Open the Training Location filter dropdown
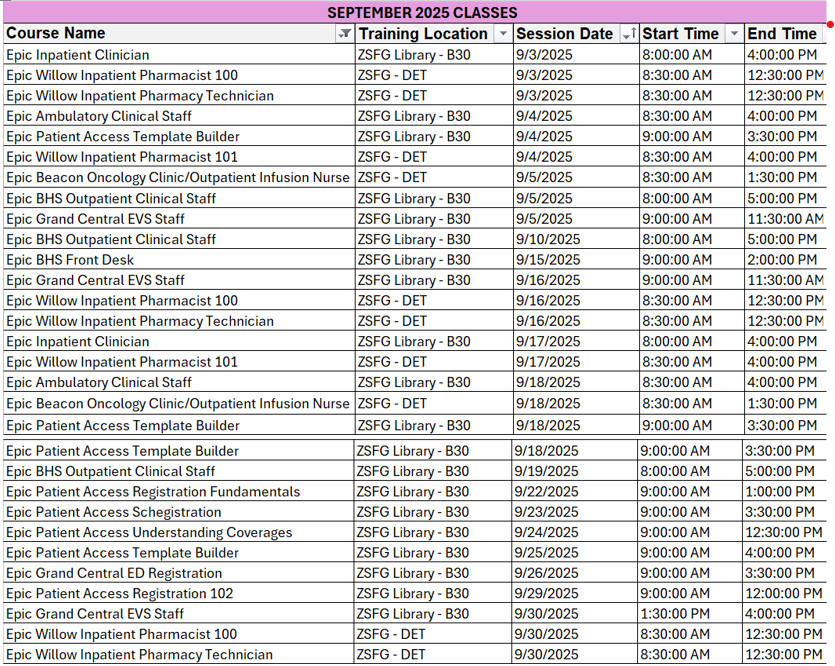835x666 pixels. coord(503,34)
